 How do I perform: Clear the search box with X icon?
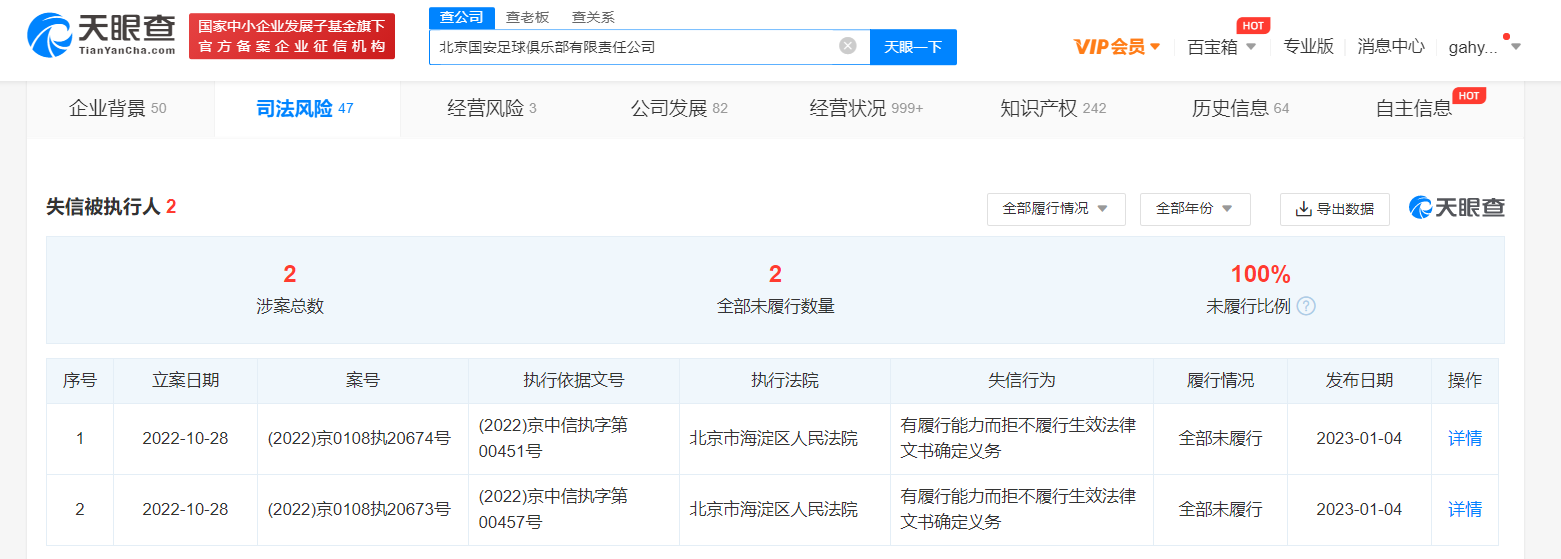pos(847,46)
